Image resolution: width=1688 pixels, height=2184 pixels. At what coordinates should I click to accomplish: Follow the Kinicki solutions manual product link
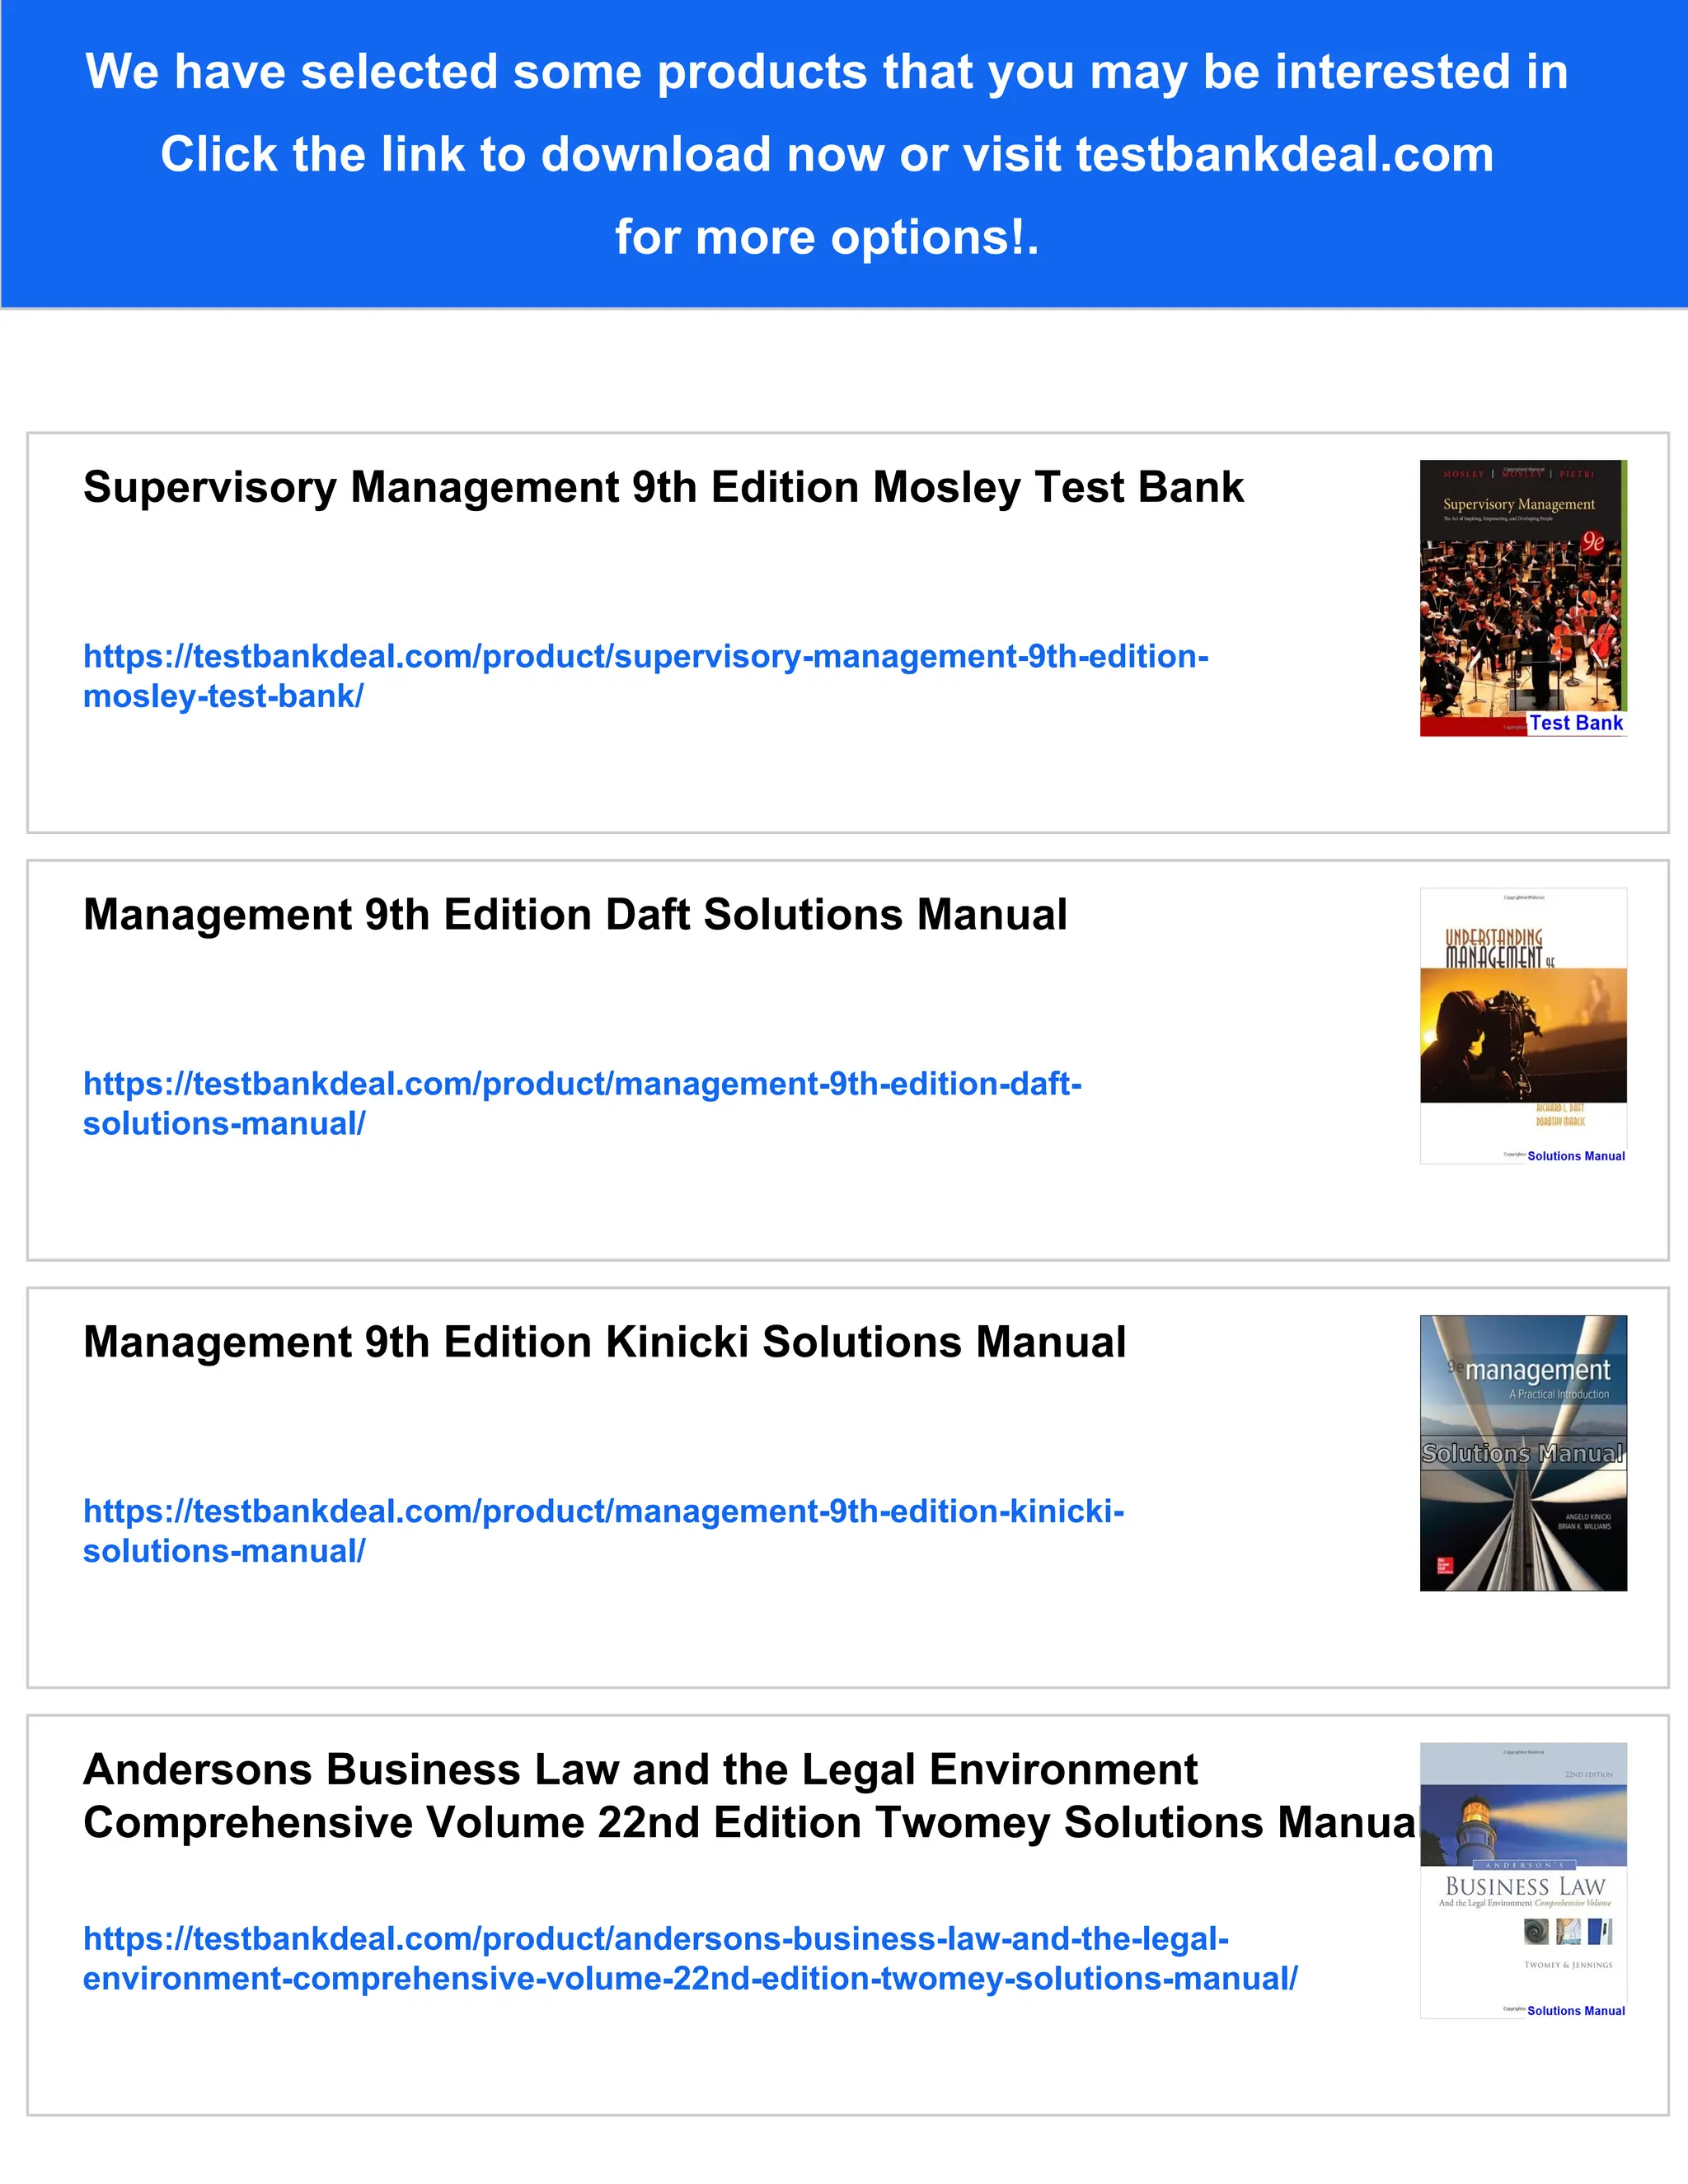point(603,1511)
